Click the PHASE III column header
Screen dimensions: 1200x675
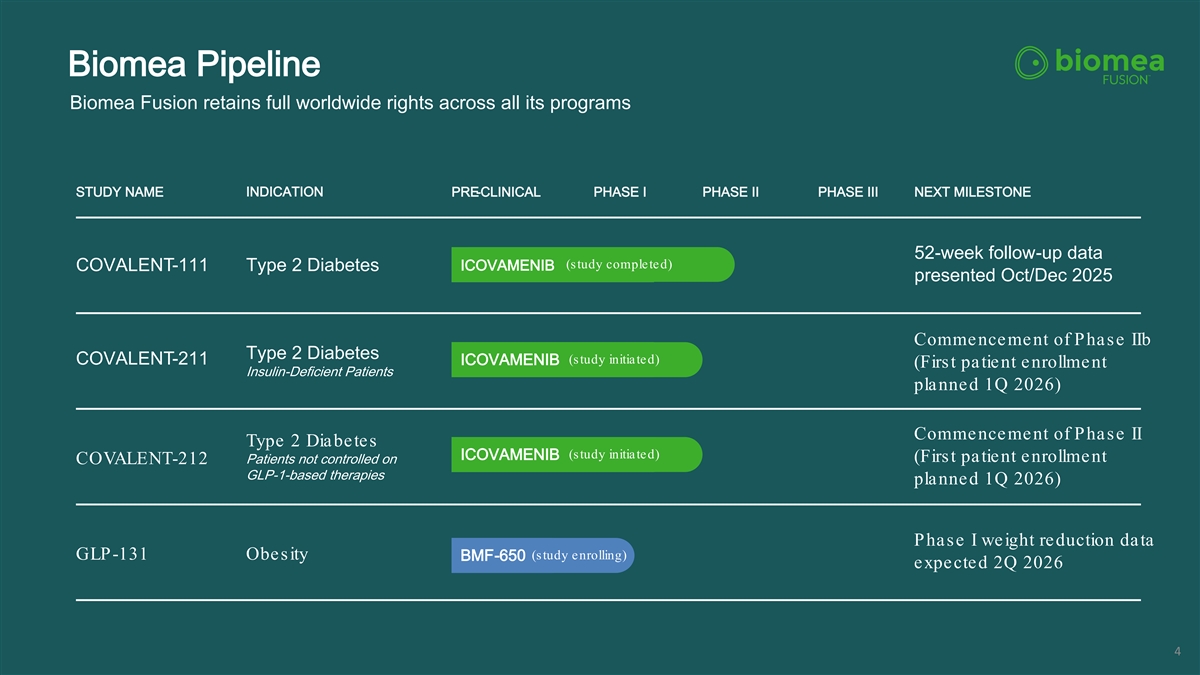pos(847,192)
